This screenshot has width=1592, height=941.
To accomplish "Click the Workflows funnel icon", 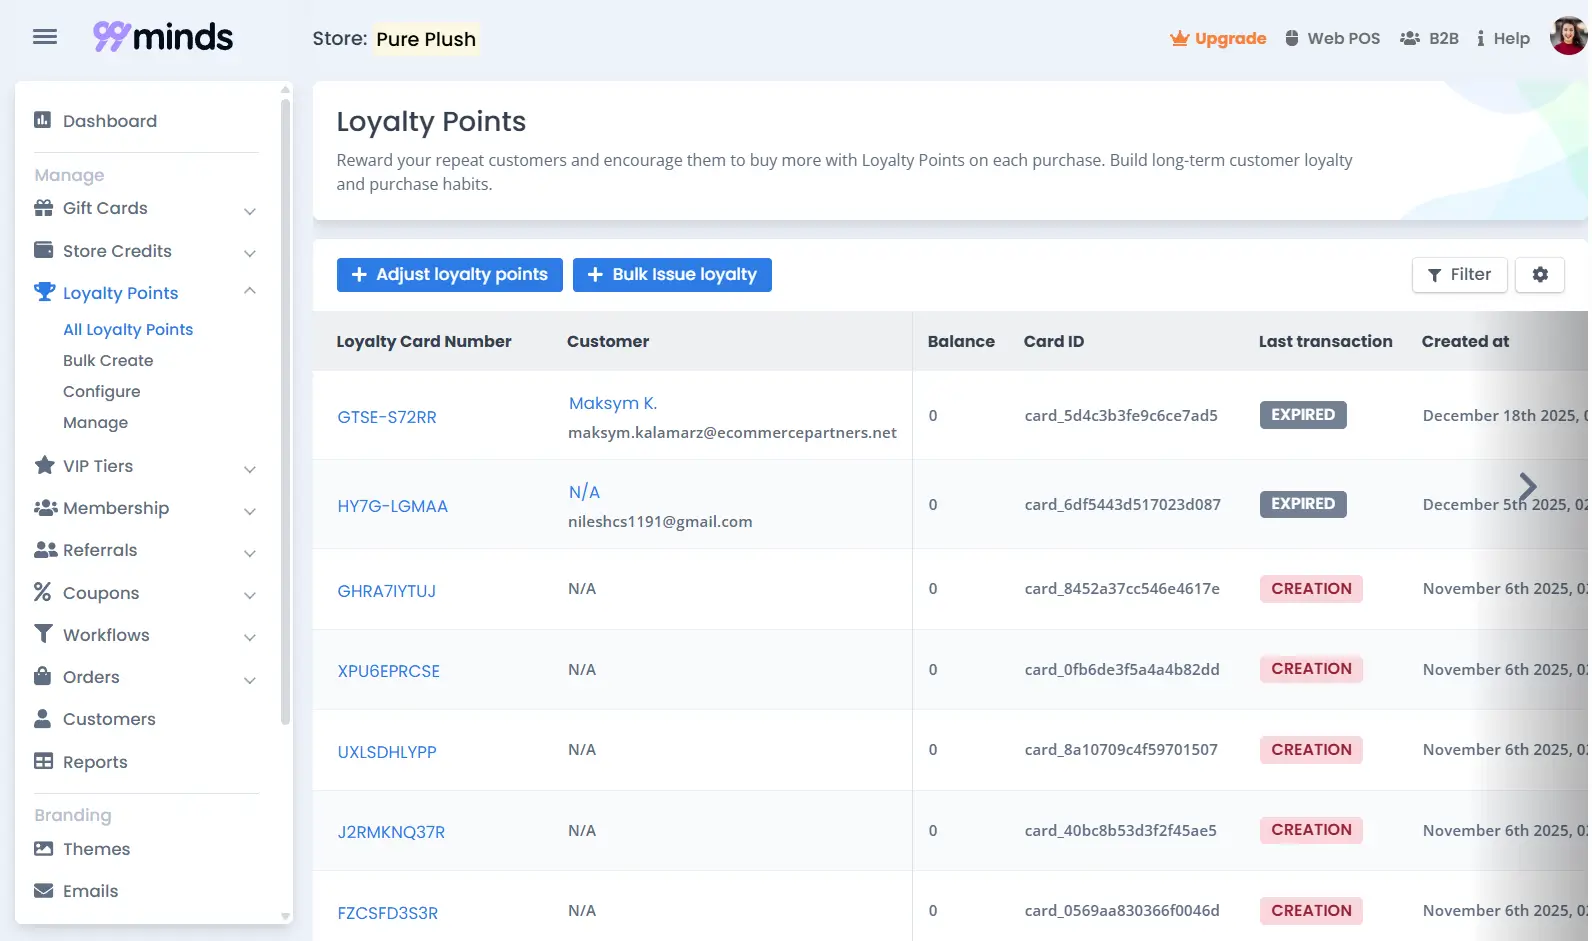I will (x=43, y=634).
